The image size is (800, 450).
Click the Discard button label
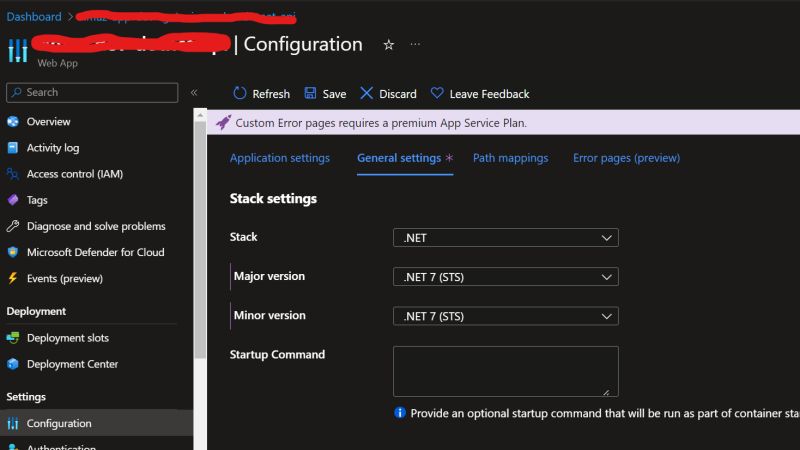[397, 94]
